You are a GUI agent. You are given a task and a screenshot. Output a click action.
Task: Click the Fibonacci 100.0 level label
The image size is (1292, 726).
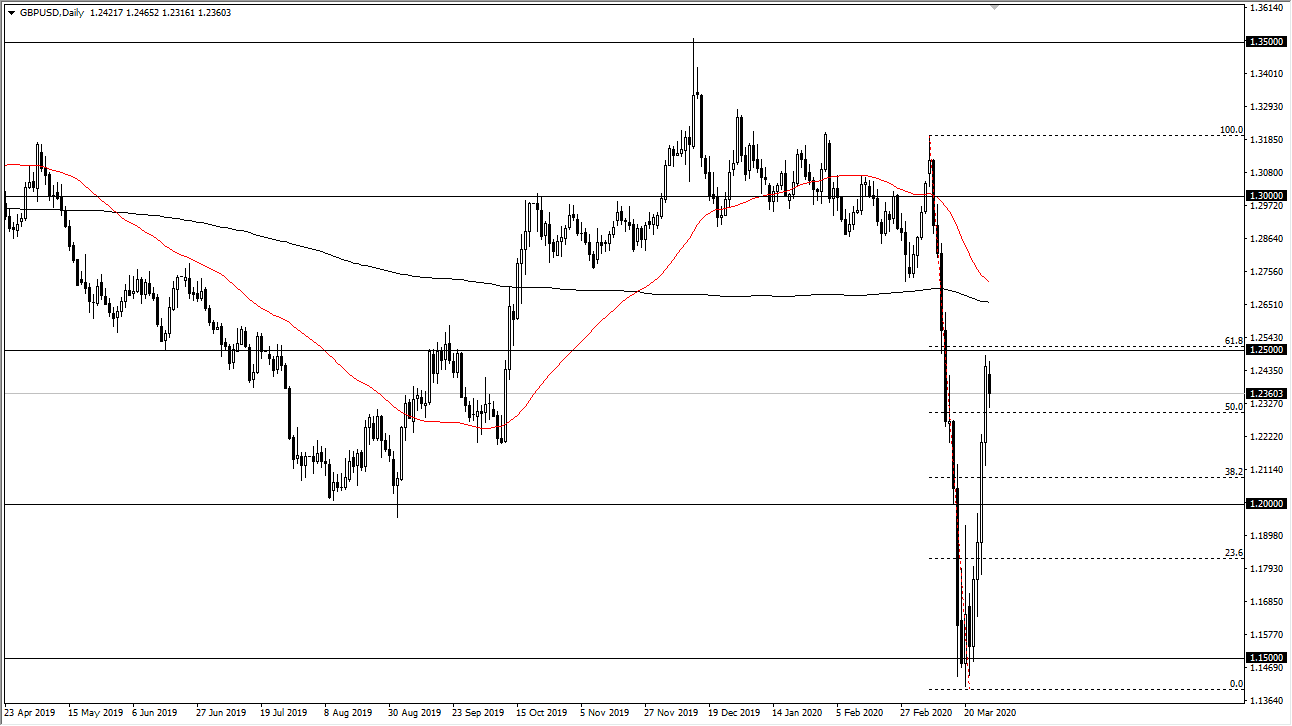[x=1230, y=130]
